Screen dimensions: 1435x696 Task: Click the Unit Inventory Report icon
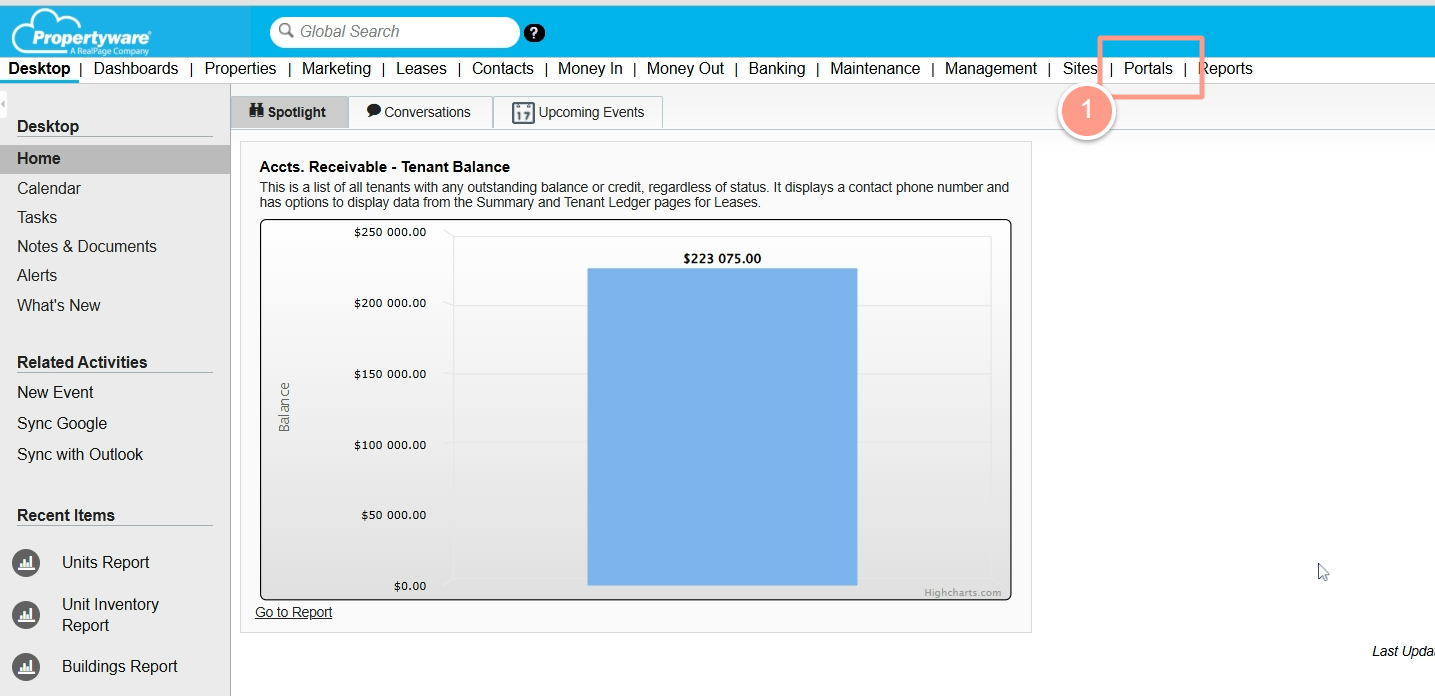tap(26, 615)
